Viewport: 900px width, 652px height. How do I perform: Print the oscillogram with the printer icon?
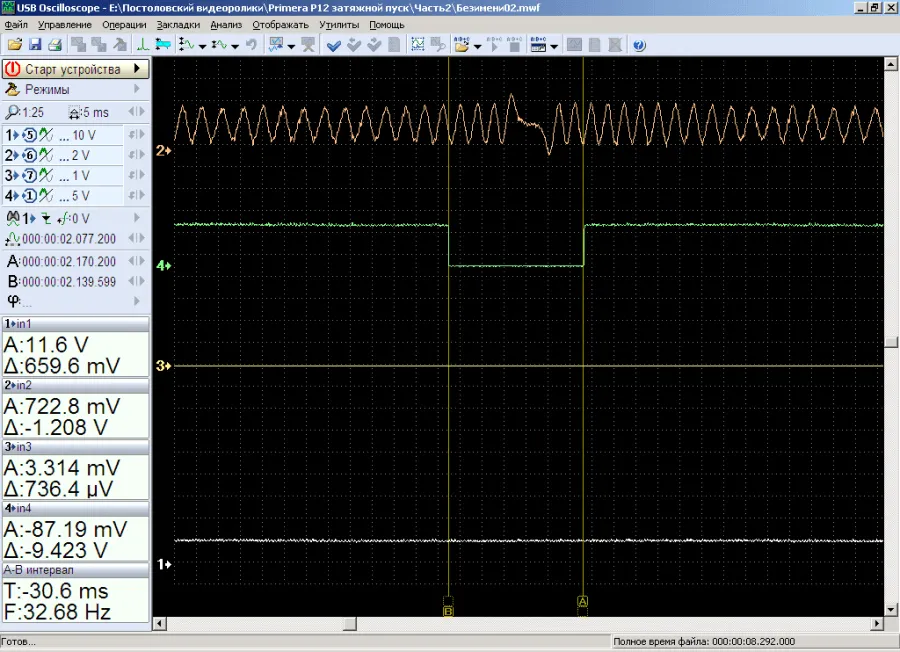(55, 45)
